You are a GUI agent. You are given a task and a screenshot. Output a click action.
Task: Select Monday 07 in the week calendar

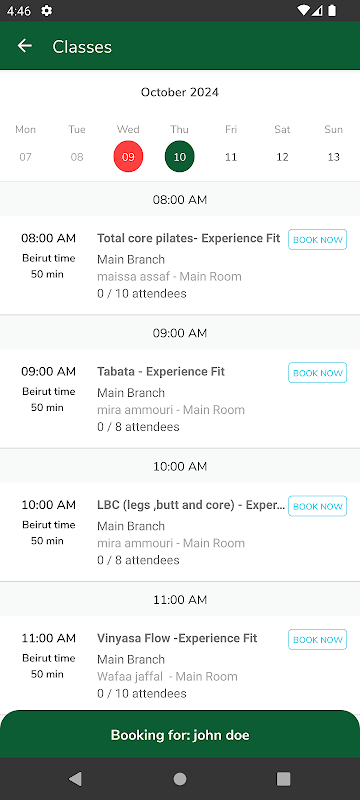tap(25, 157)
